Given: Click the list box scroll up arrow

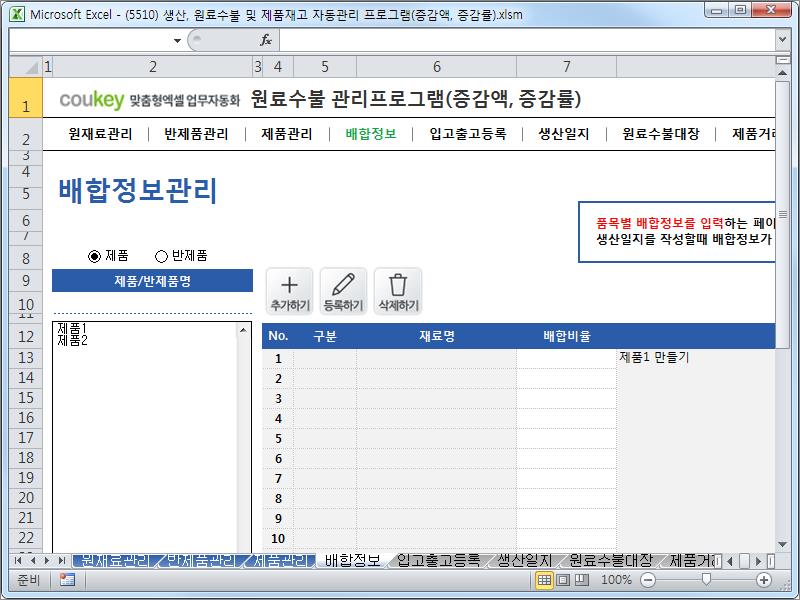Looking at the screenshot, I should coord(243,330).
